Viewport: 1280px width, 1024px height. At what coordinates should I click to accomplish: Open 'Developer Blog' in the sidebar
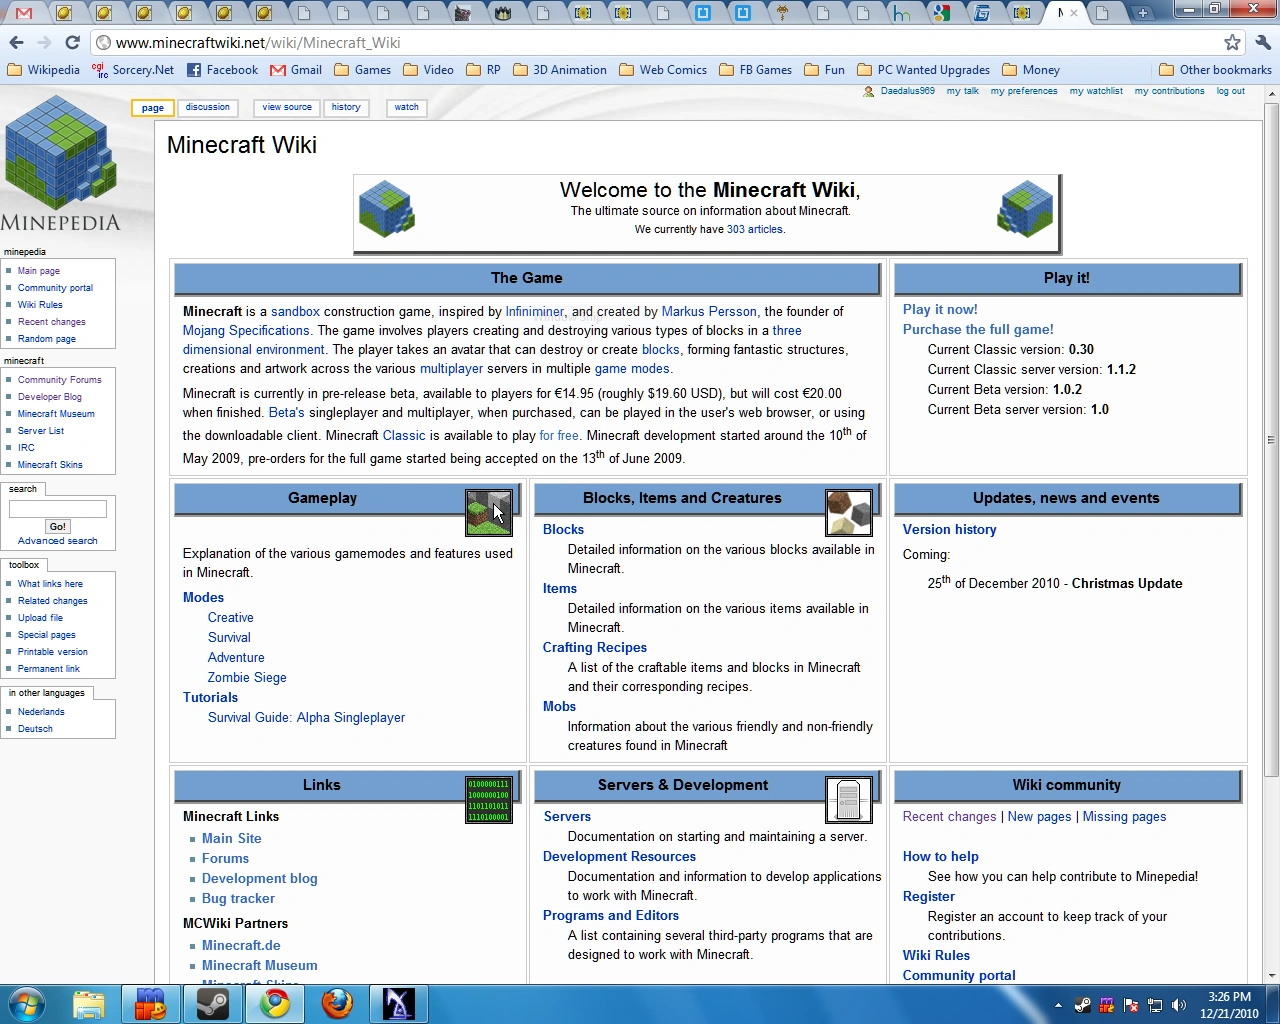[50, 397]
